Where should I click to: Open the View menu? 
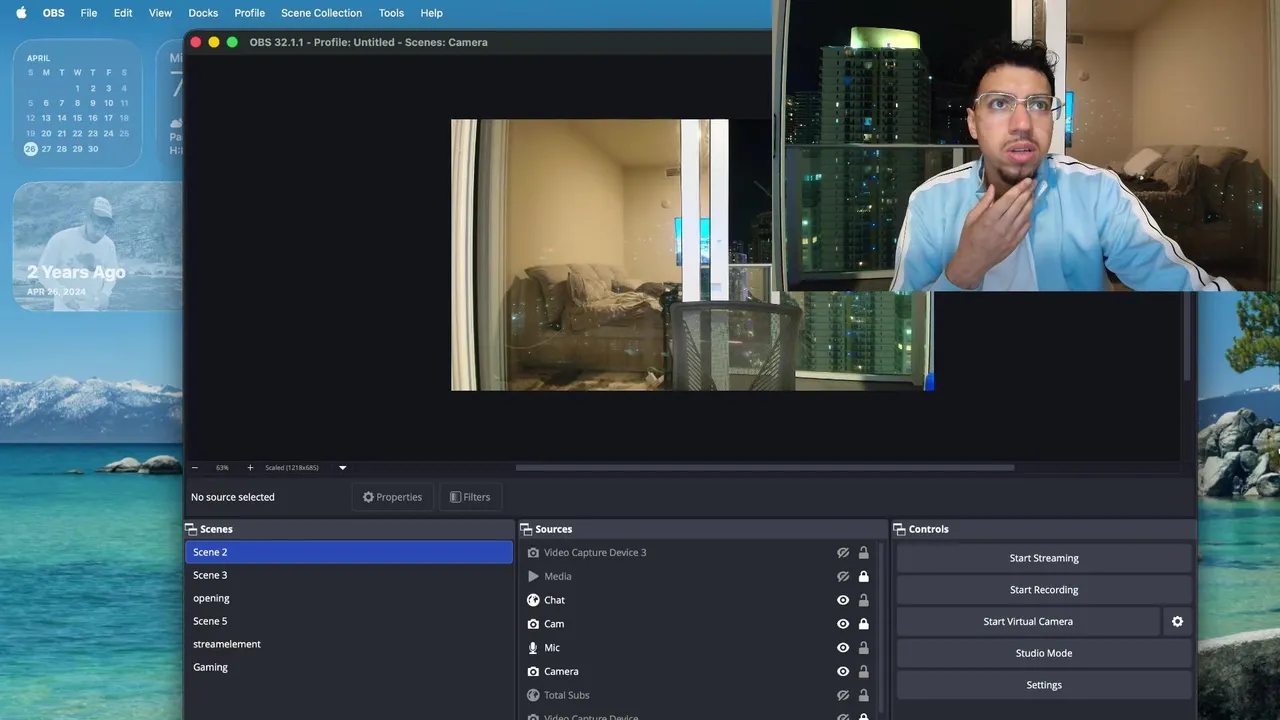(x=160, y=13)
